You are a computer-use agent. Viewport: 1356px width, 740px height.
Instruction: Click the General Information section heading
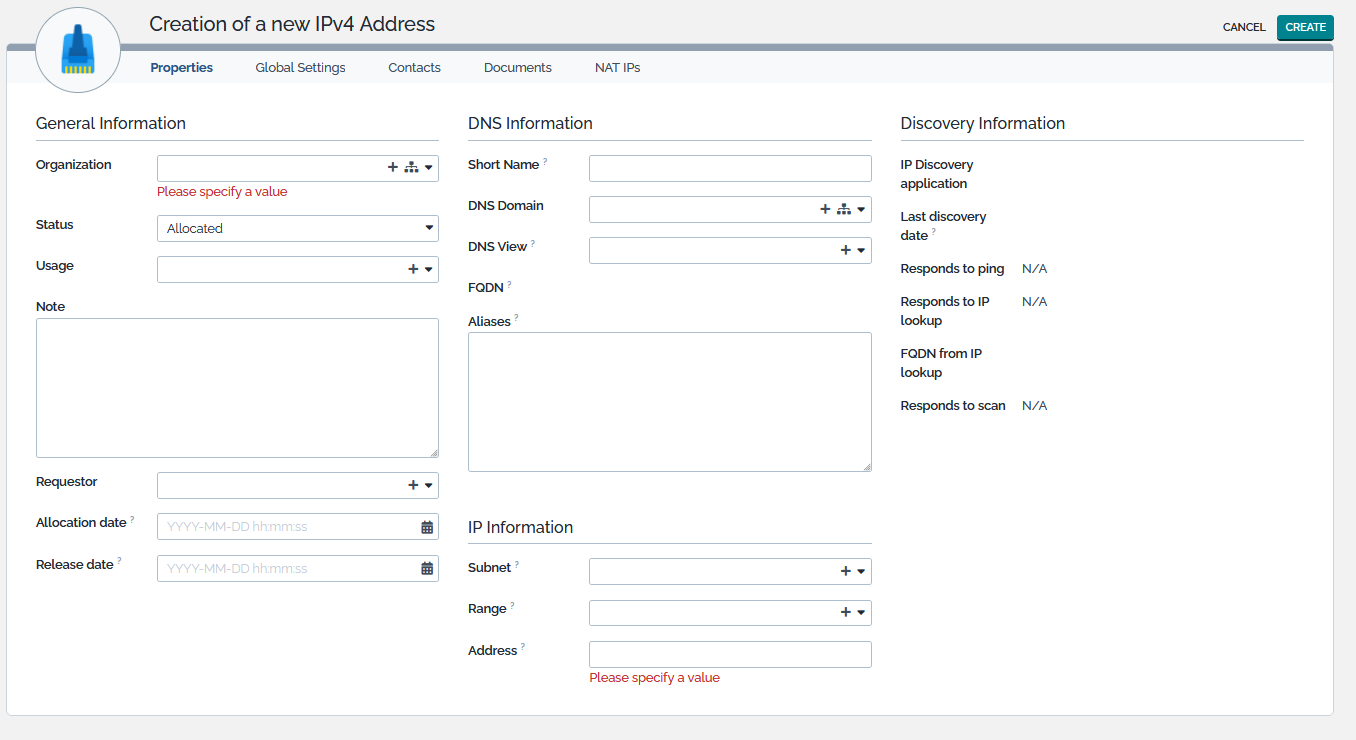point(111,123)
